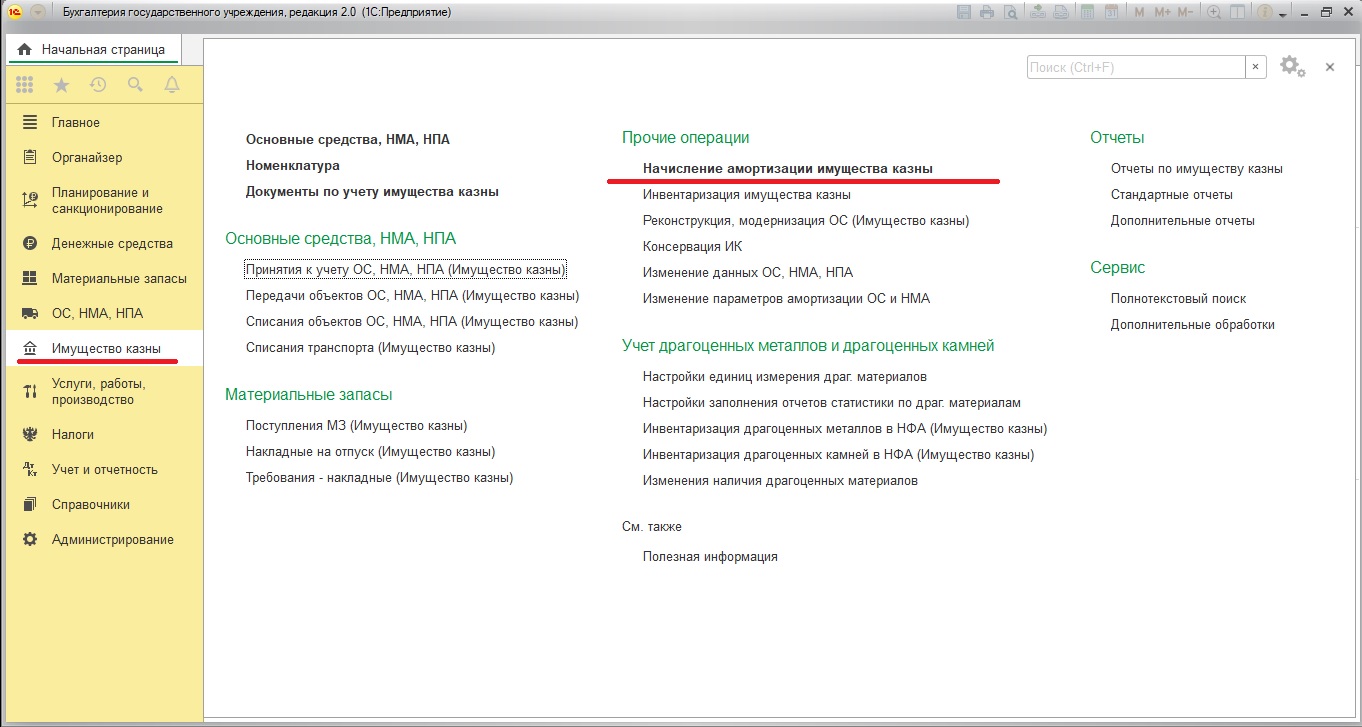Image resolution: width=1362 pixels, height=727 pixels.
Task: Open notifications bell icon
Action: [172, 85]
